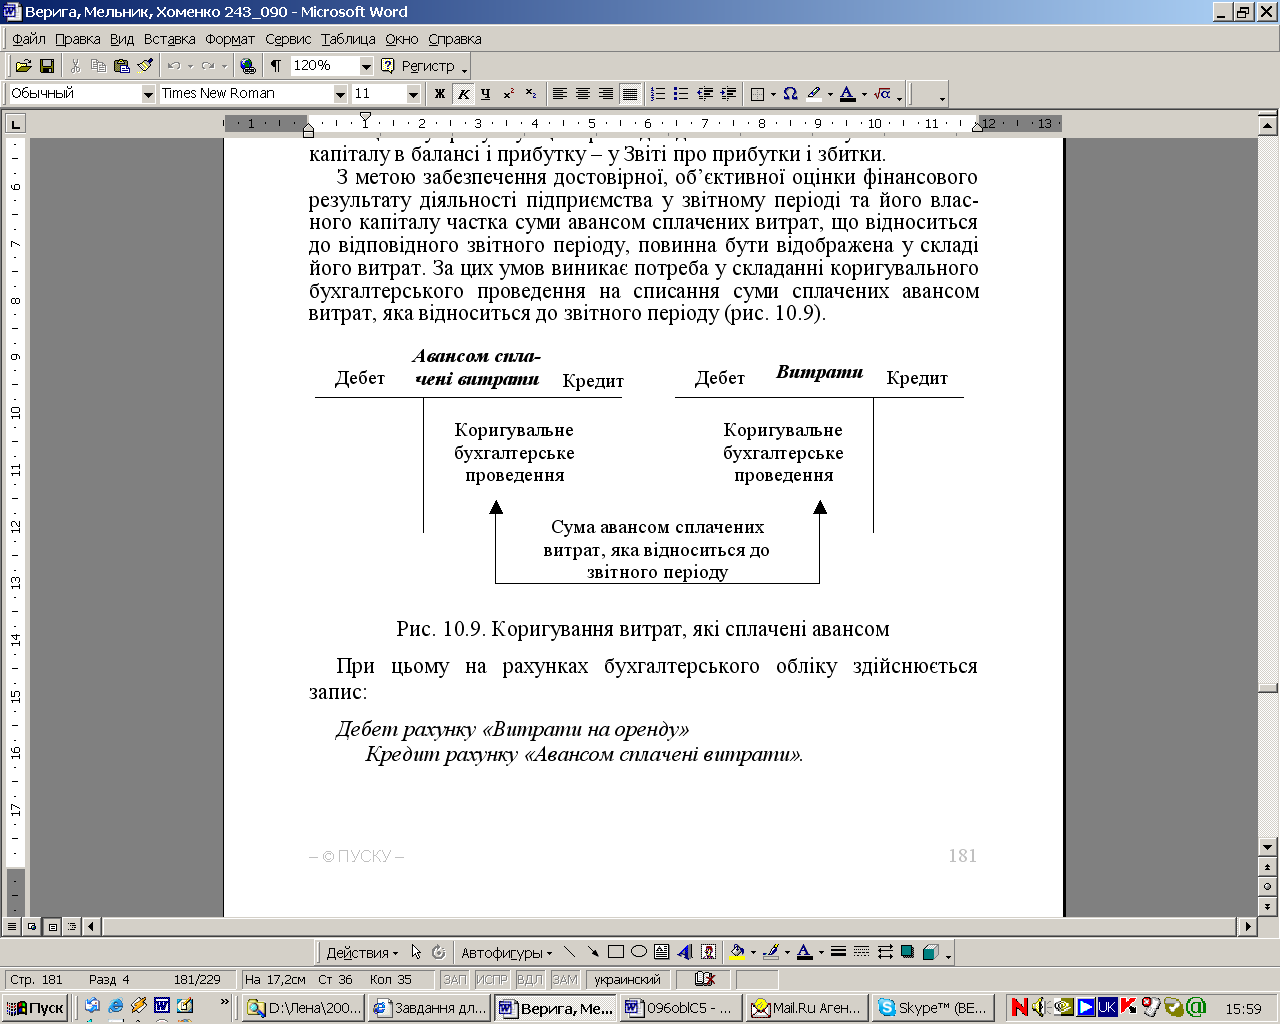This screenshot has height=1024, width=1280.
Task: Click the Пуск Start button
Action: click(35, 1007)
